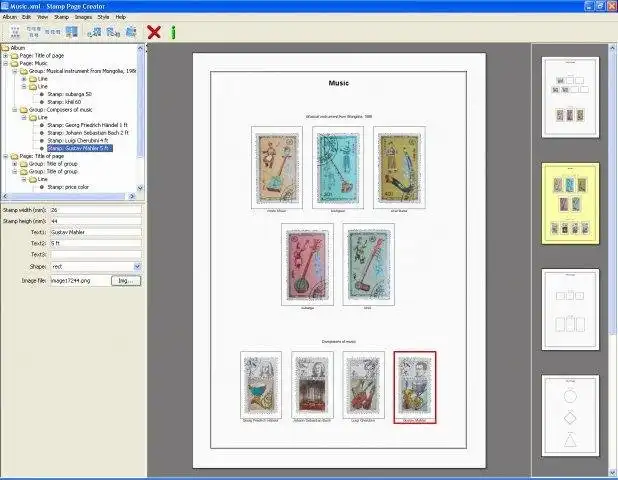Click the first blue image toolbar icon after the toolbar separator
Image resolution: width=618 pixels, height=480 pixels.
[94, 32]
